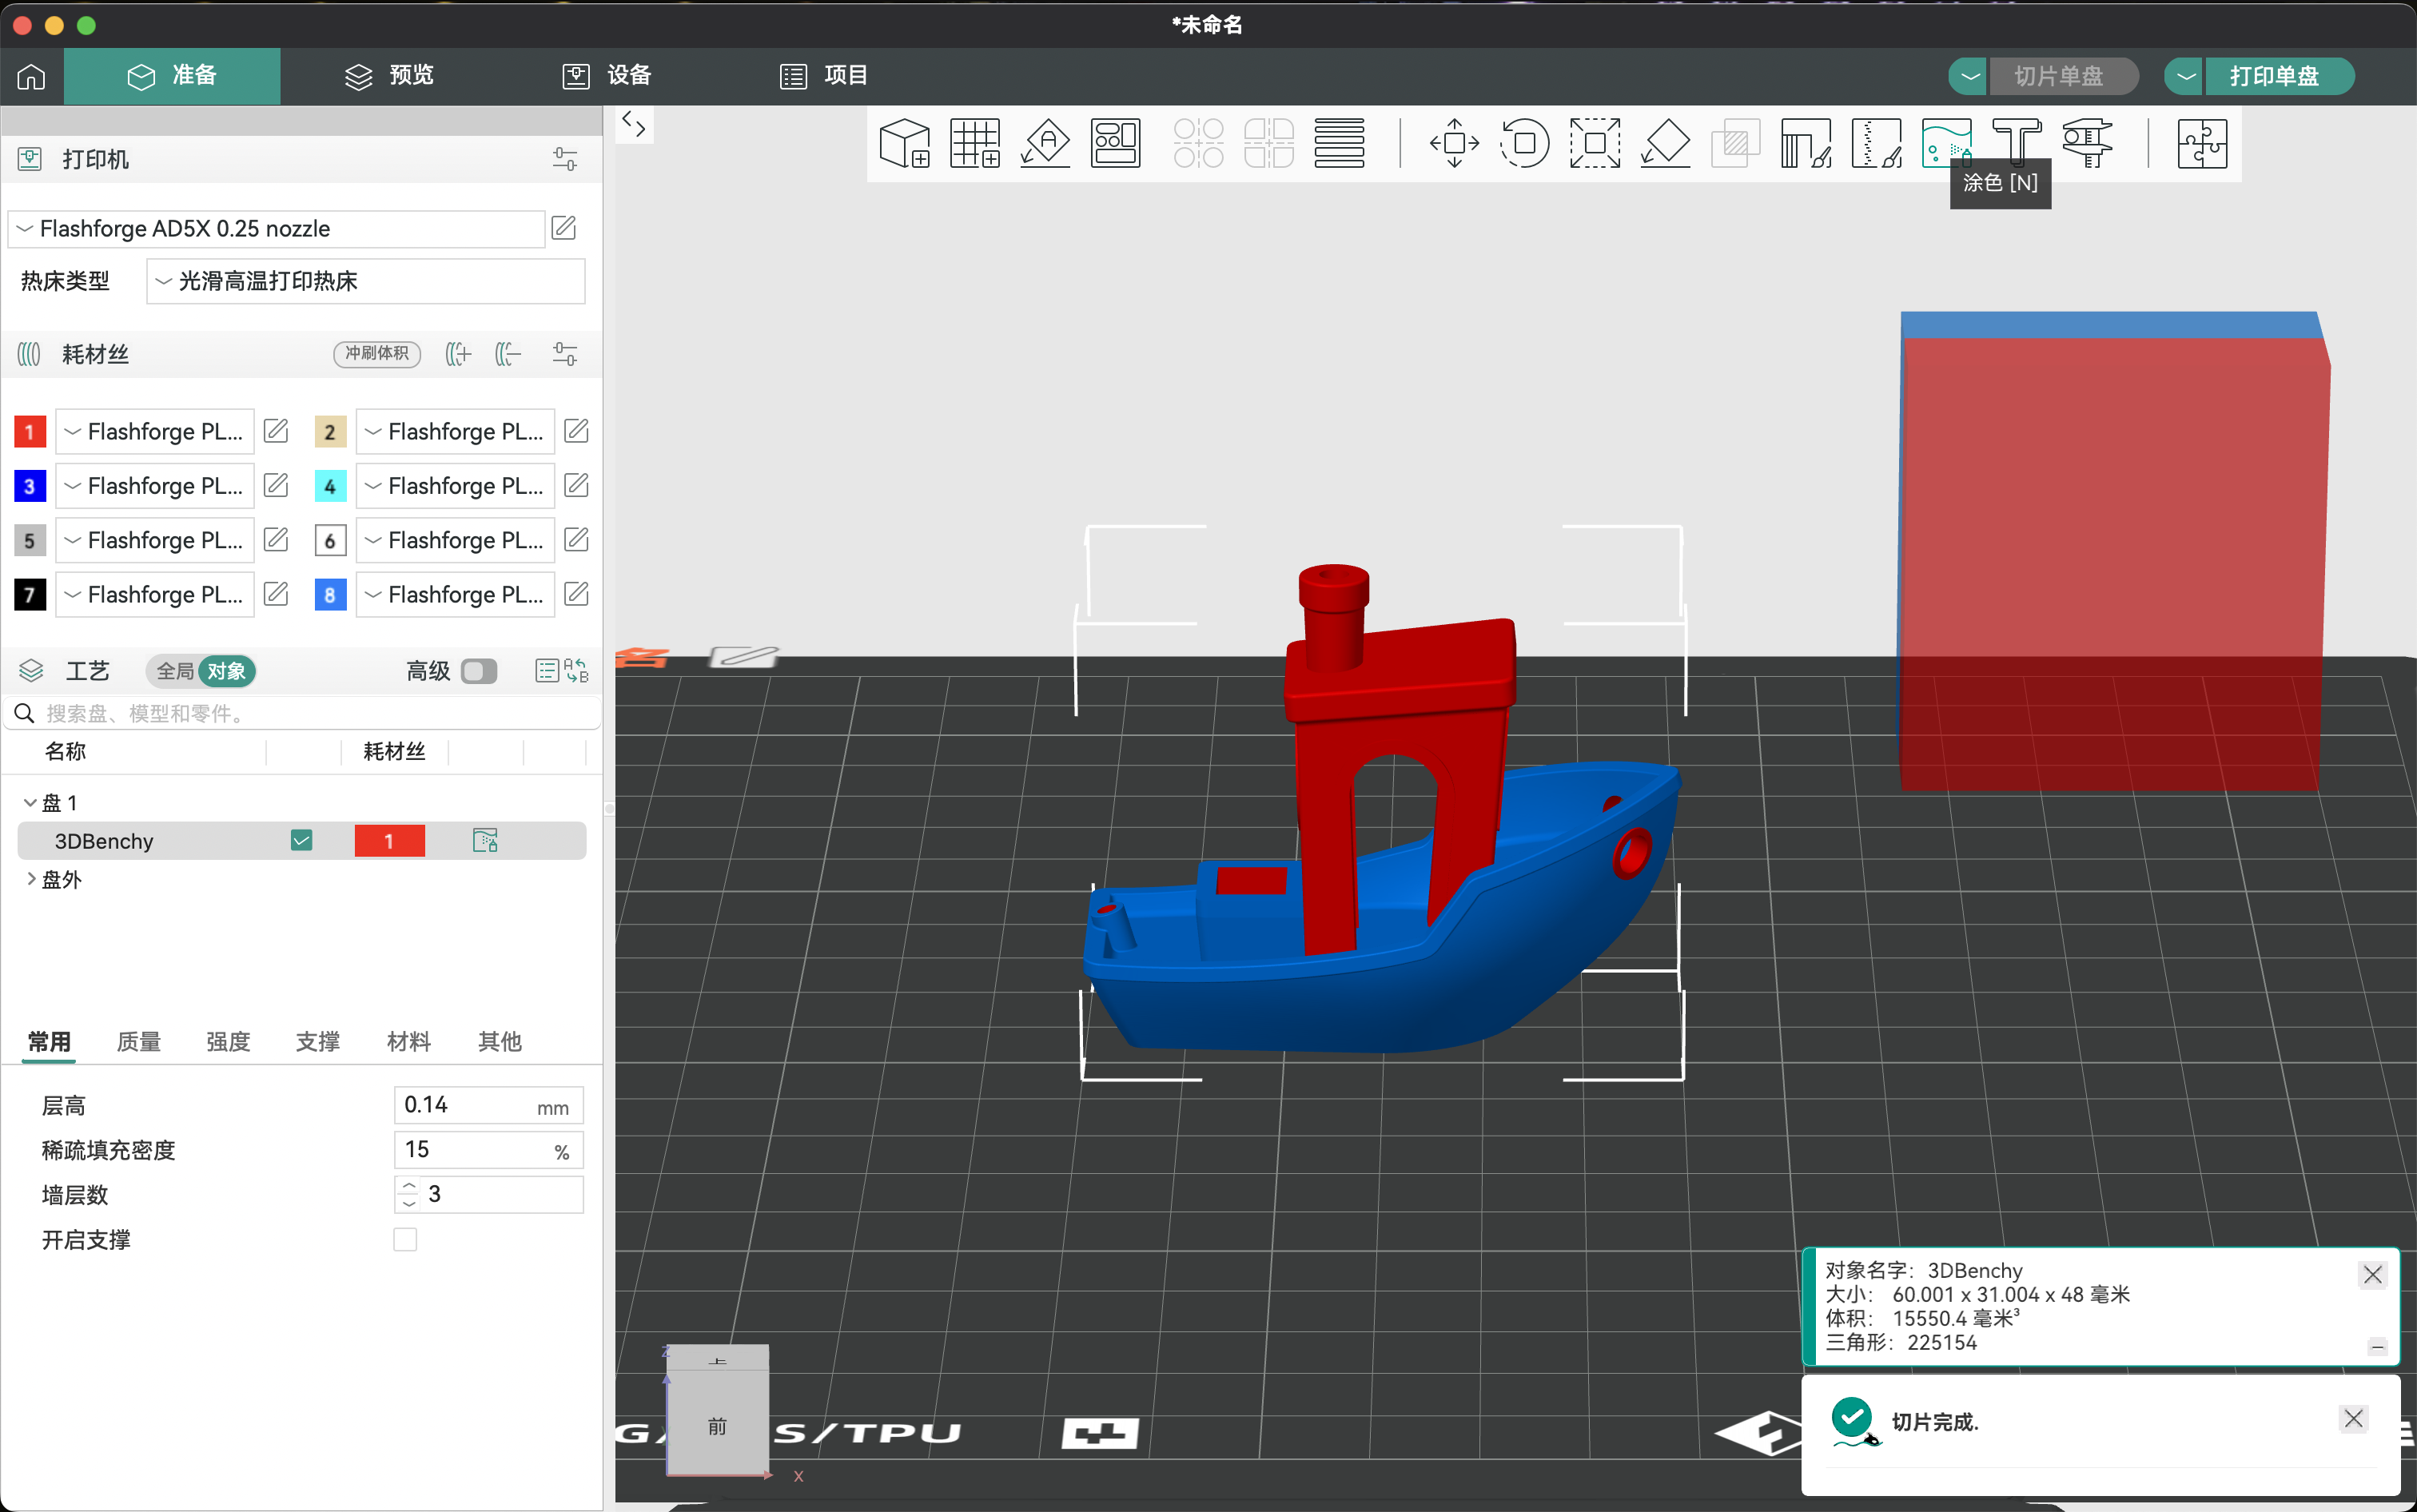Image resolution: width=2417 pixels, height=1512 pixels.
Task: Open the slice plate dropdown arrow
Action: [1969, 76]
